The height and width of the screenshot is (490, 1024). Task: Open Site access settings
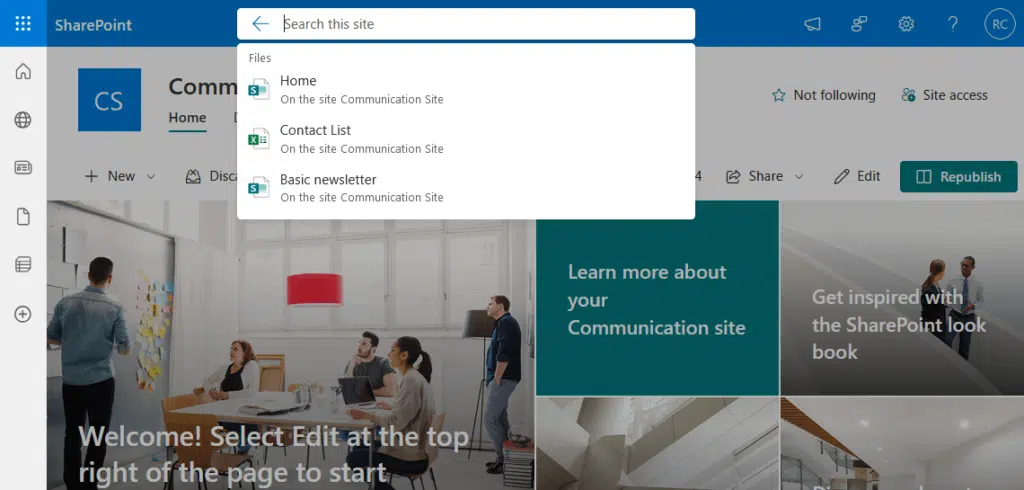pyautogui.click(x=944, y=95)
